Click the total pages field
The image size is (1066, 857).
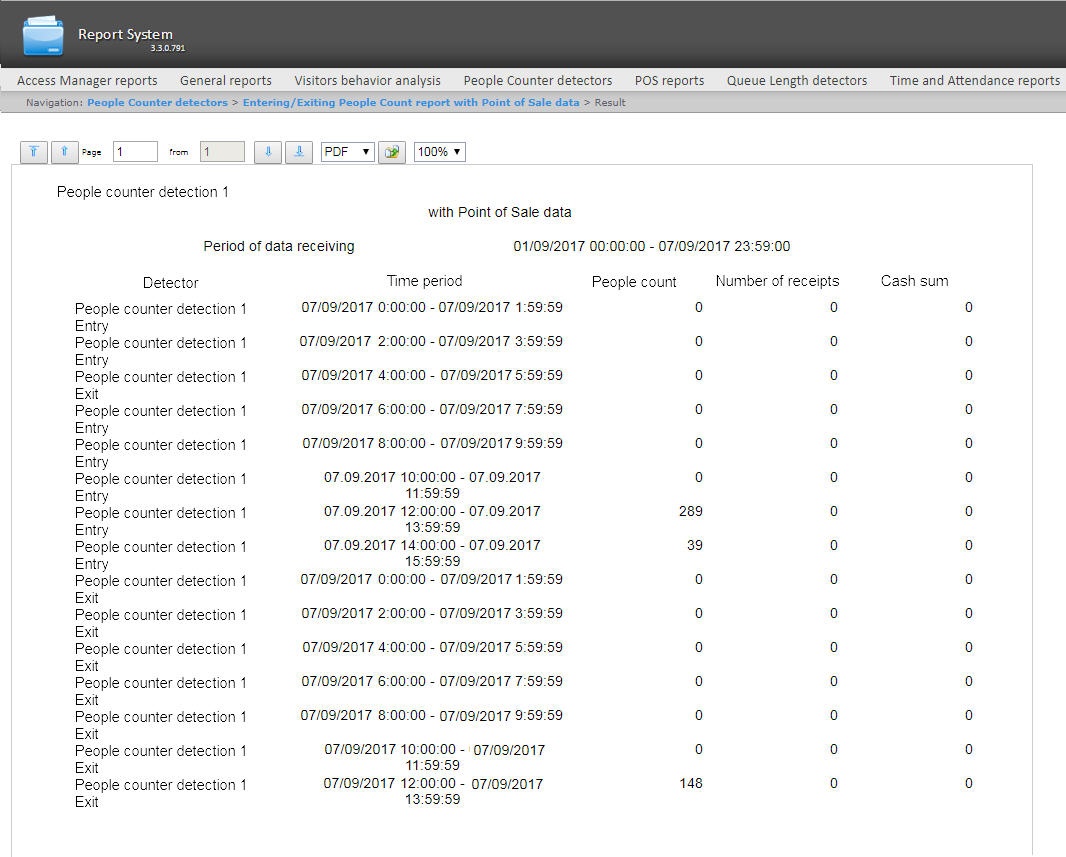(222, 152)
